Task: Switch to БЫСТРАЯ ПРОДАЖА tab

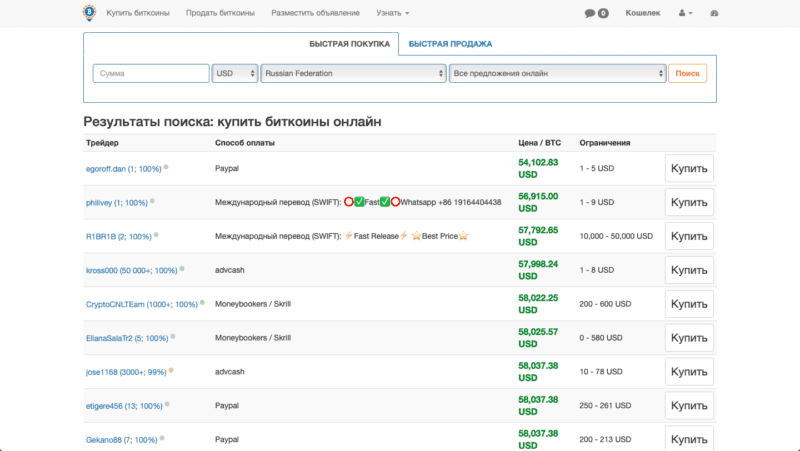Action: (x=451, y=44)
